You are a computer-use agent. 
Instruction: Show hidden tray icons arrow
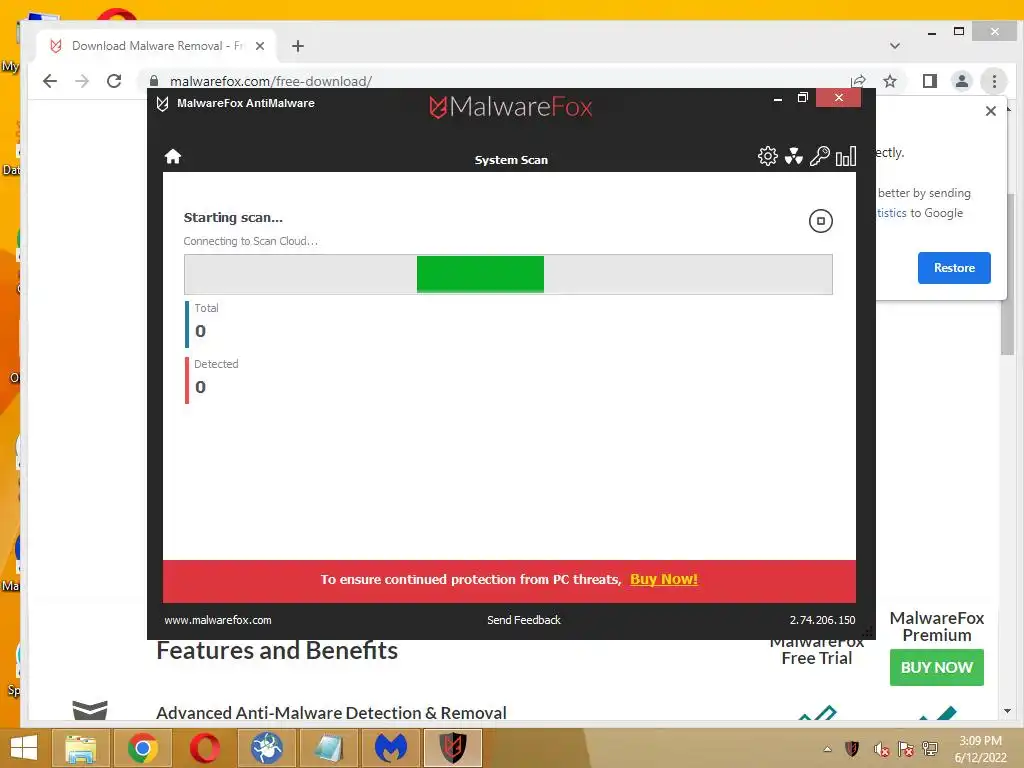point(827,749)
